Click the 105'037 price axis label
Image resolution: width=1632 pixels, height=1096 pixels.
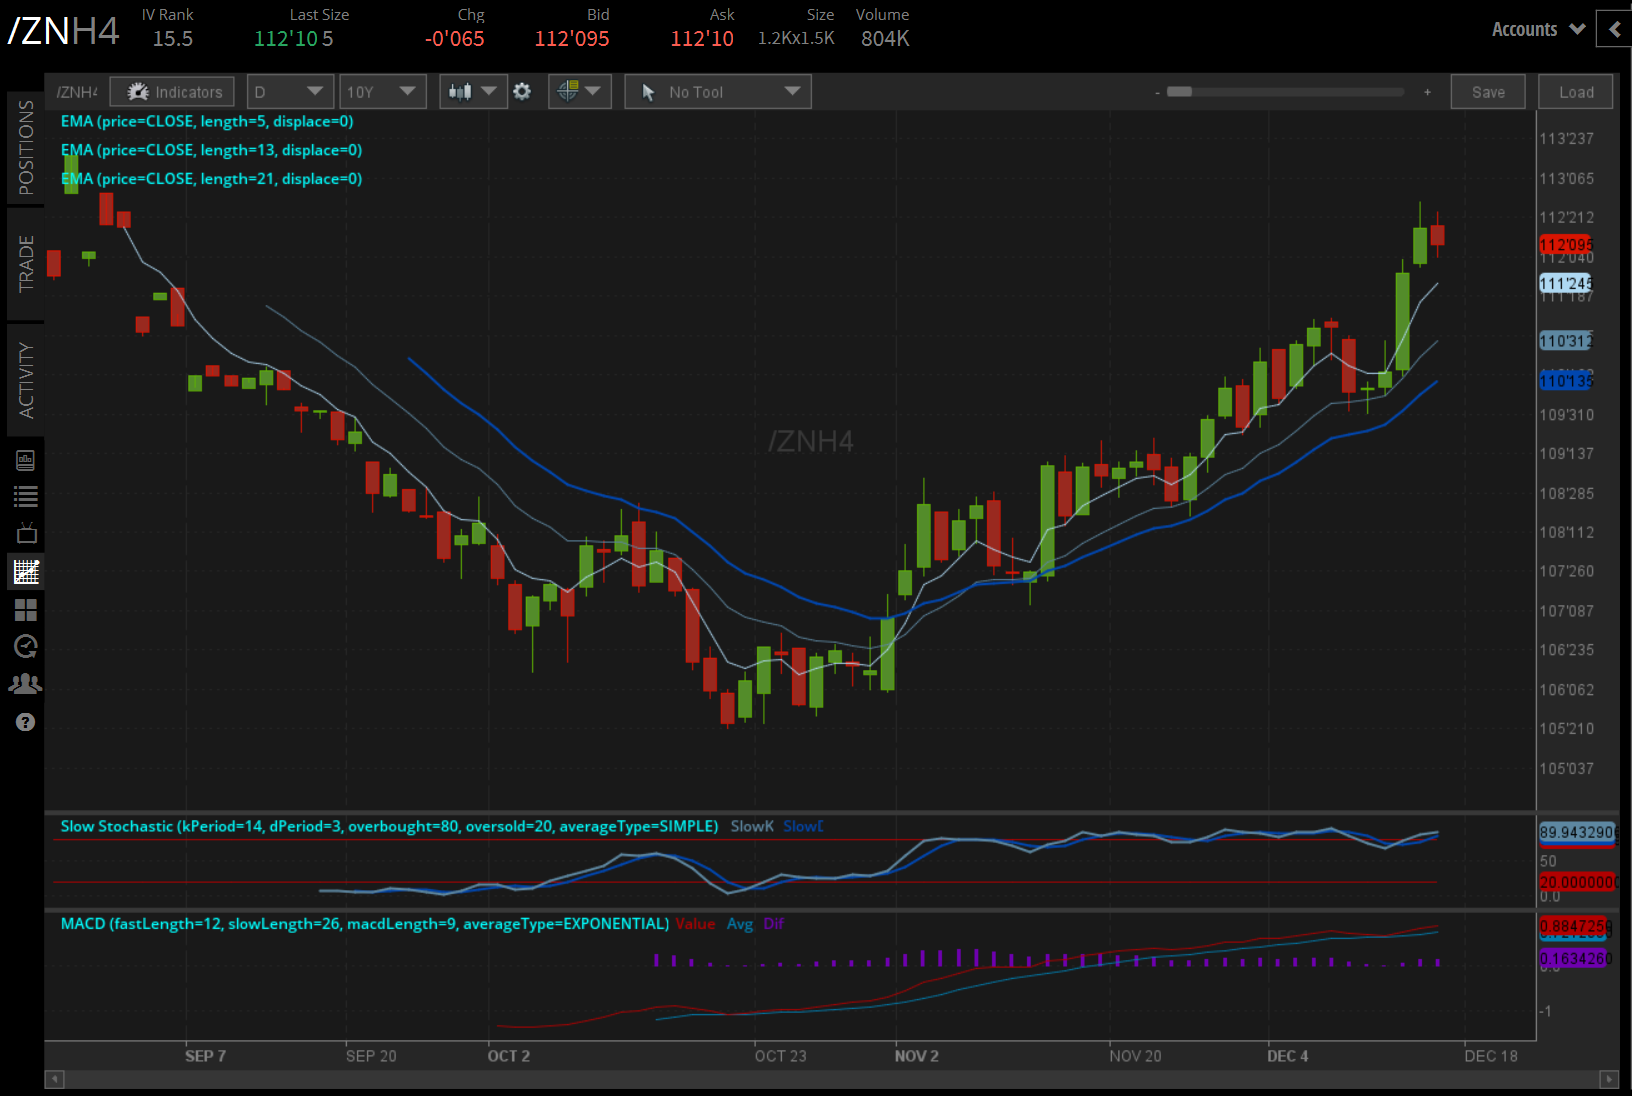click(x=1567, y=769)
